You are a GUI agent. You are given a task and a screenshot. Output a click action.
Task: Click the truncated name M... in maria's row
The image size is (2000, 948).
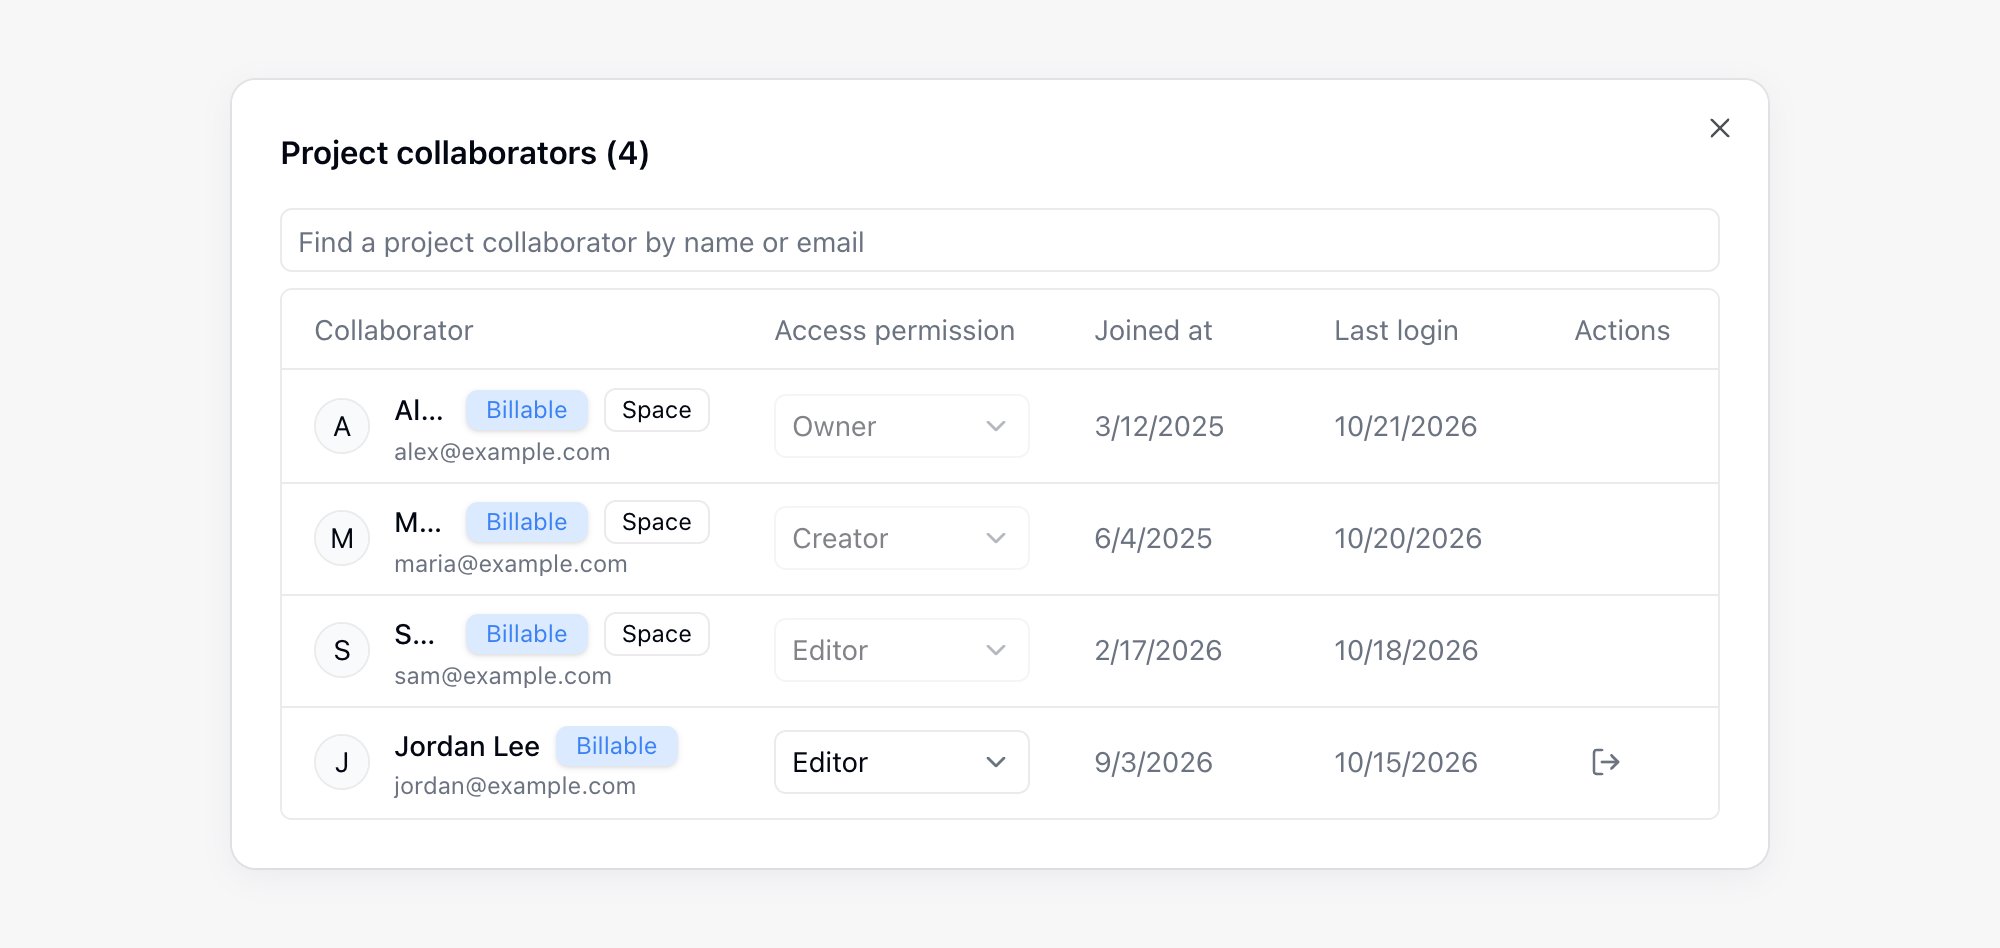click(x=417, y=522)
